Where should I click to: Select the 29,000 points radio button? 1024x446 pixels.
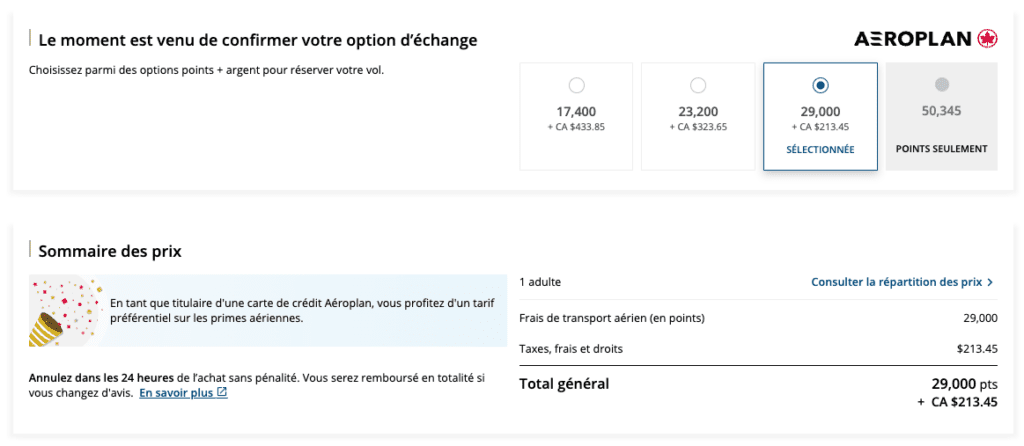(x=820, y=86)
